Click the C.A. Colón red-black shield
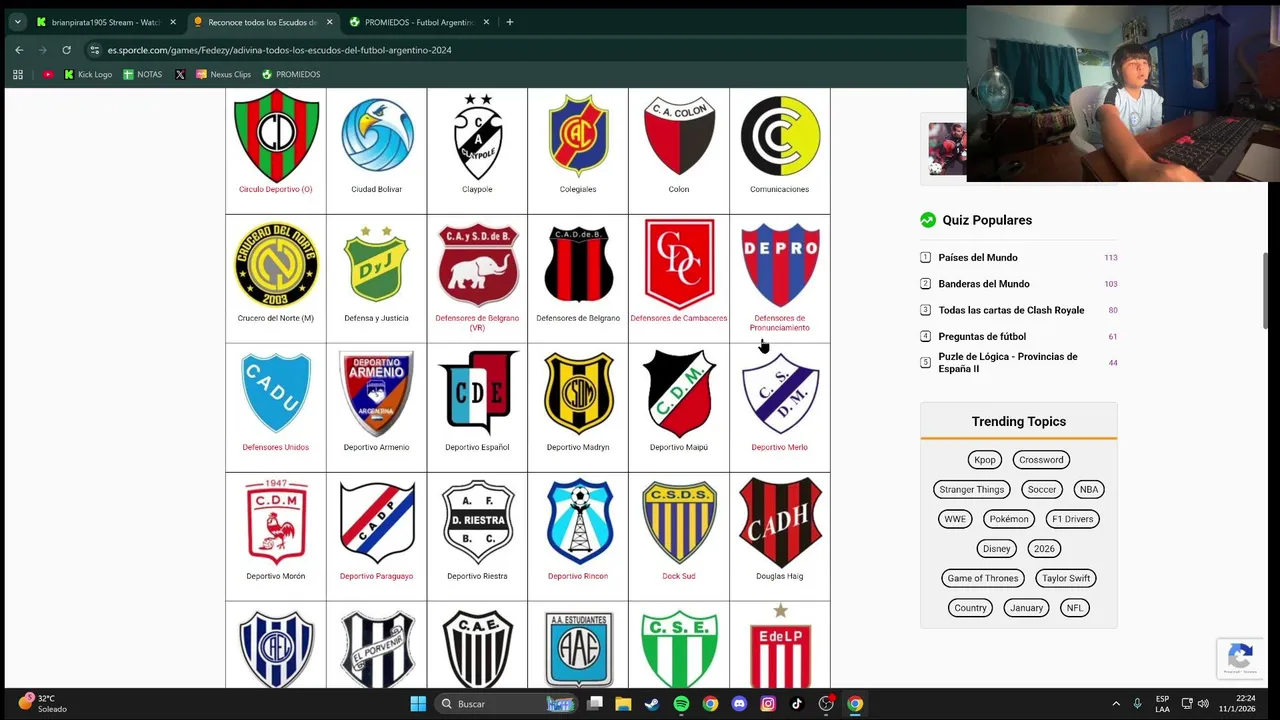1280x720 pixels. point(679,136)
